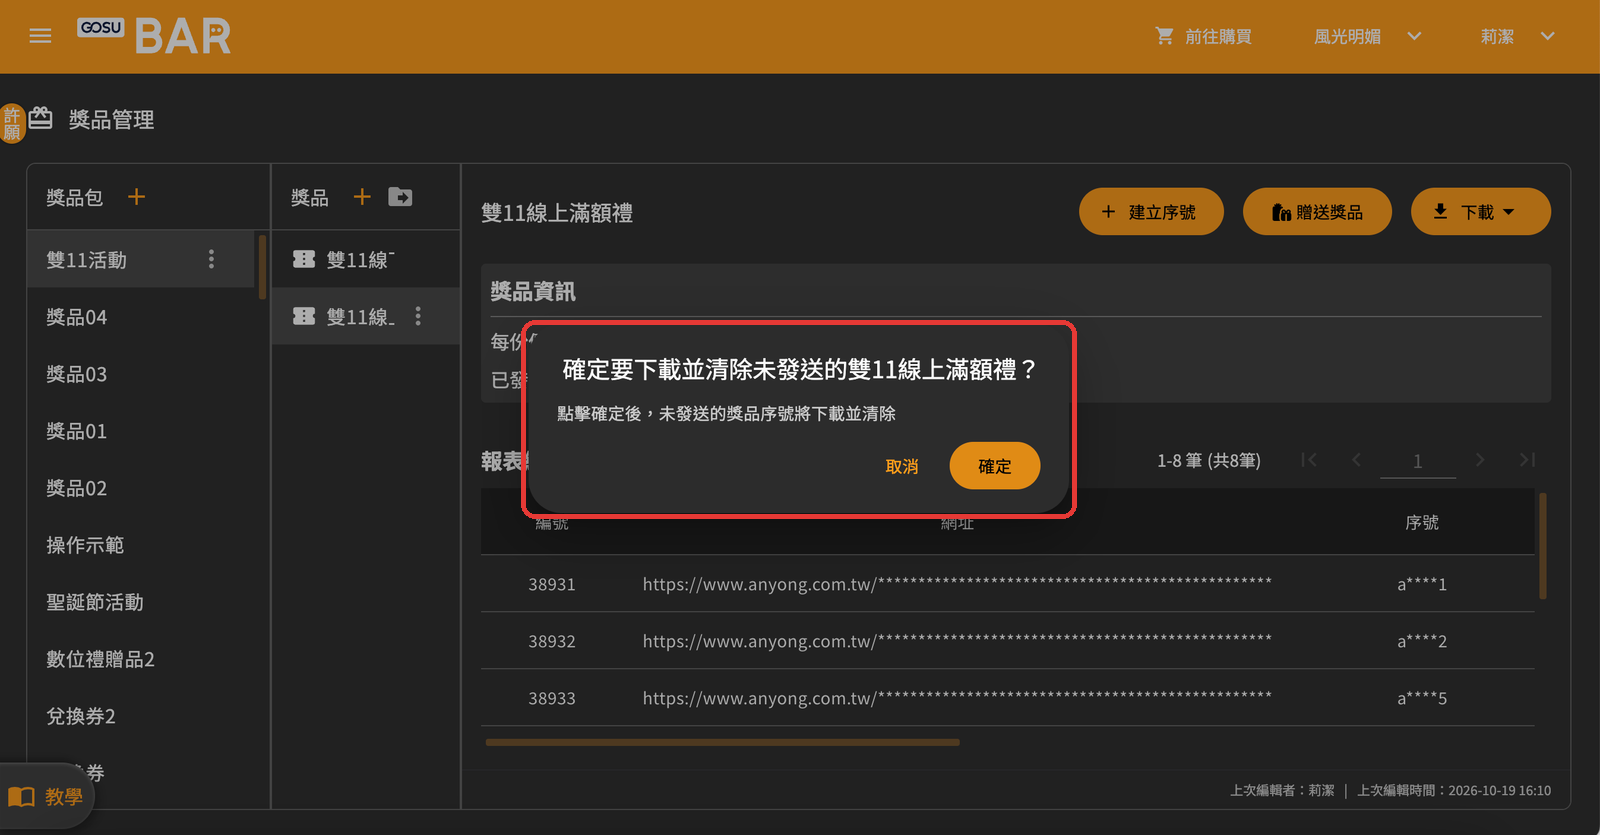Open the 教學 tutorial button
This screenshot has width=1600, height=835.
(46, 797)
